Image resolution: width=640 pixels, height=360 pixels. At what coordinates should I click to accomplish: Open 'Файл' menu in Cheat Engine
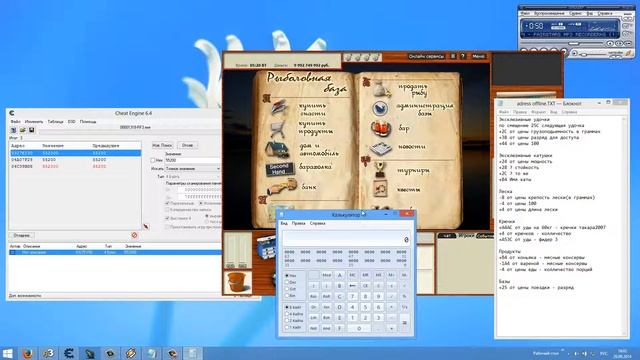[x=15, y=122]
